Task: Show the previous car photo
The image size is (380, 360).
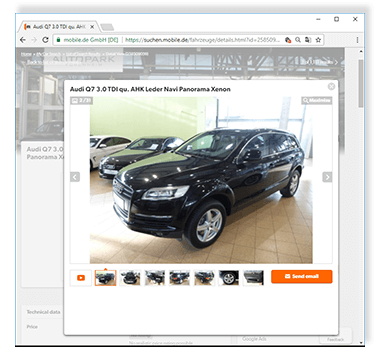Action: [x=75, y=177]
